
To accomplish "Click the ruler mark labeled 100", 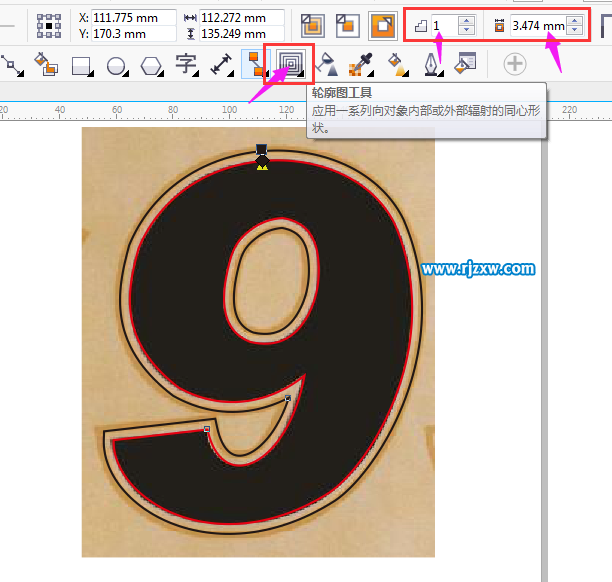I will pos(230,110).
